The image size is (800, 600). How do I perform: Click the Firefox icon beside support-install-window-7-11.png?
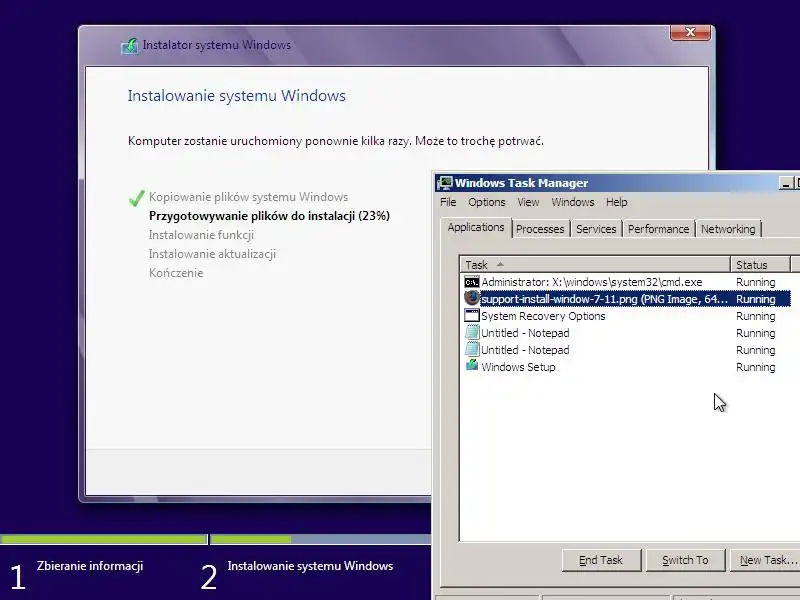471,298
